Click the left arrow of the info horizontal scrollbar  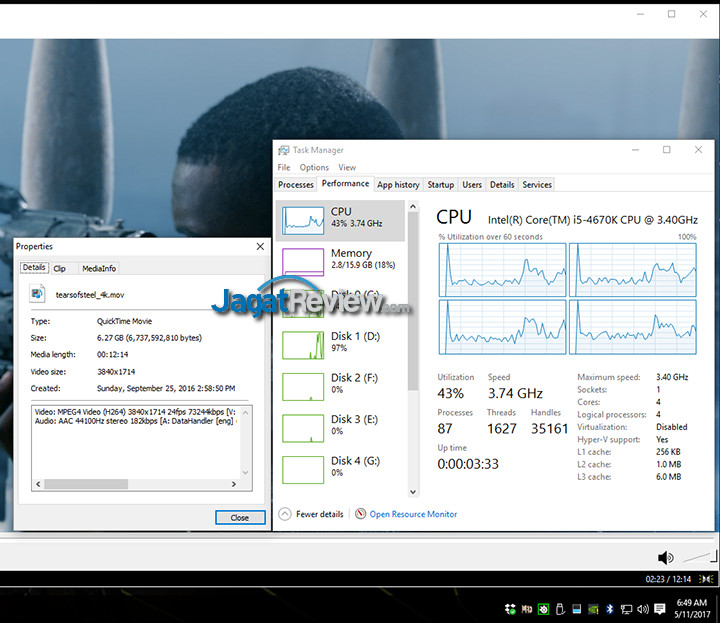pos(38,484)
